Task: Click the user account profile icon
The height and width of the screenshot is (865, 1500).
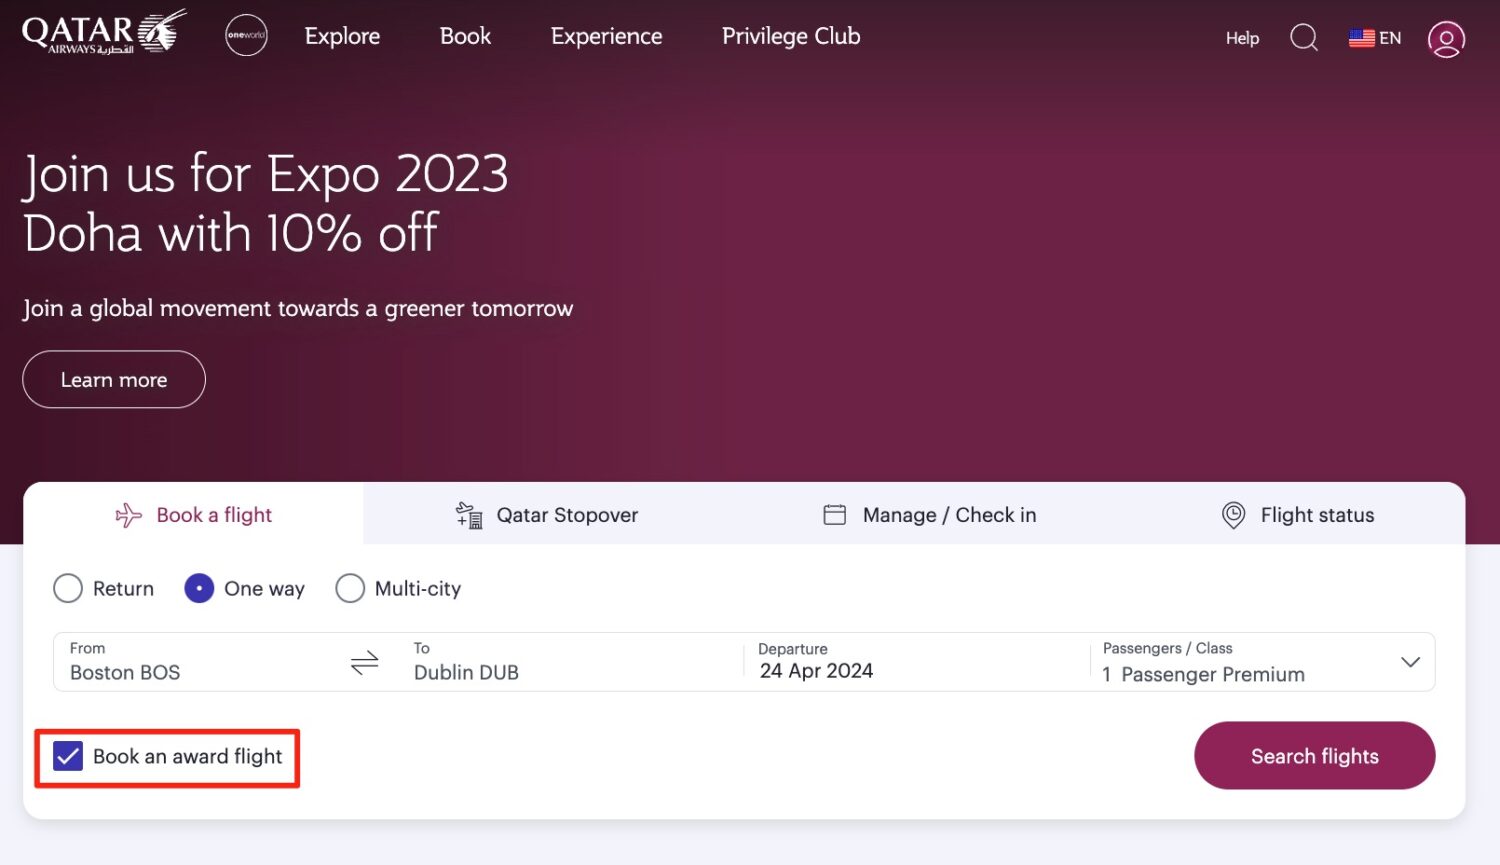Action: (x=1446, y=39)
